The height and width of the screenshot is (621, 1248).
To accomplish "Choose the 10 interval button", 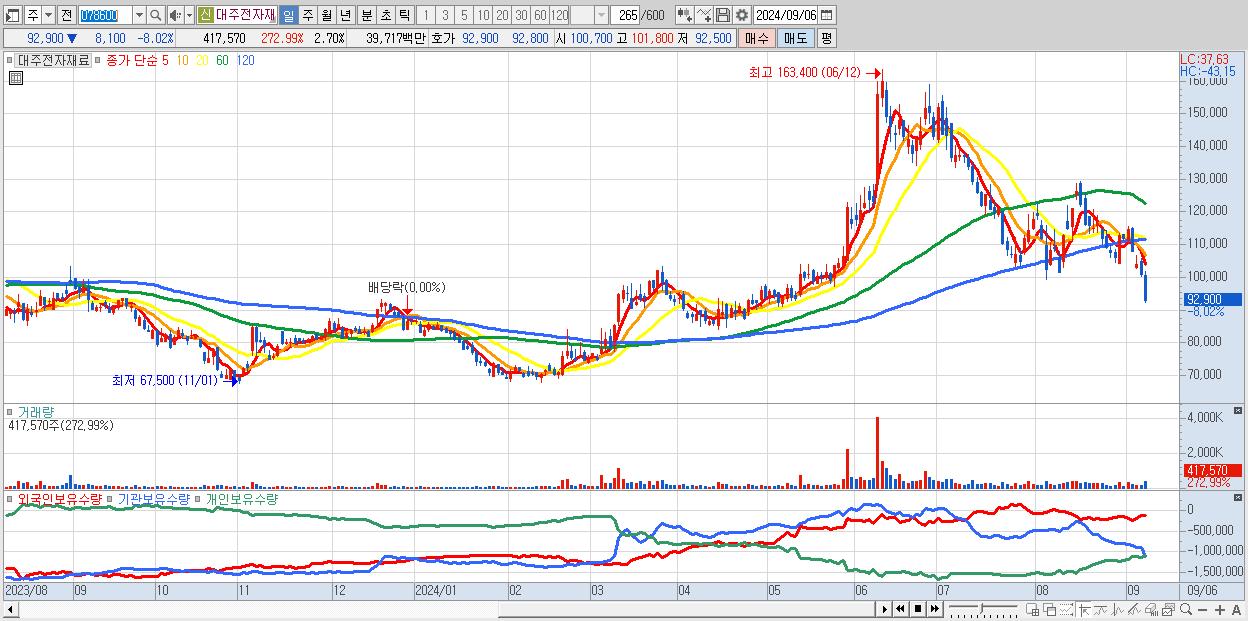I will 483,16.
